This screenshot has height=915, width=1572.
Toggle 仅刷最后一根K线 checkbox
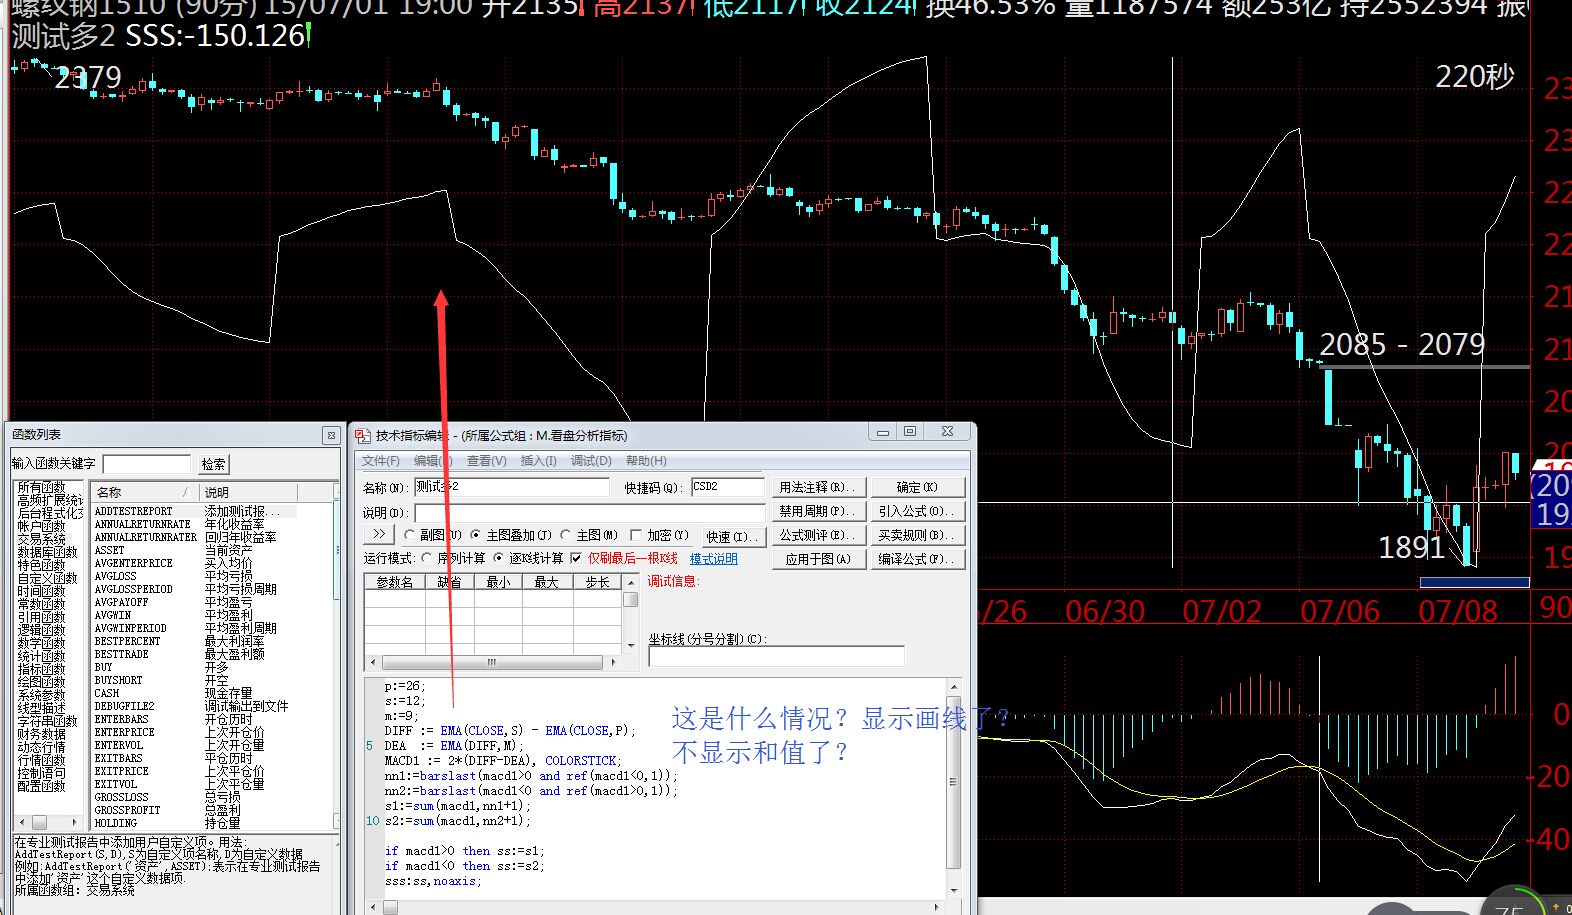[576, 558]
